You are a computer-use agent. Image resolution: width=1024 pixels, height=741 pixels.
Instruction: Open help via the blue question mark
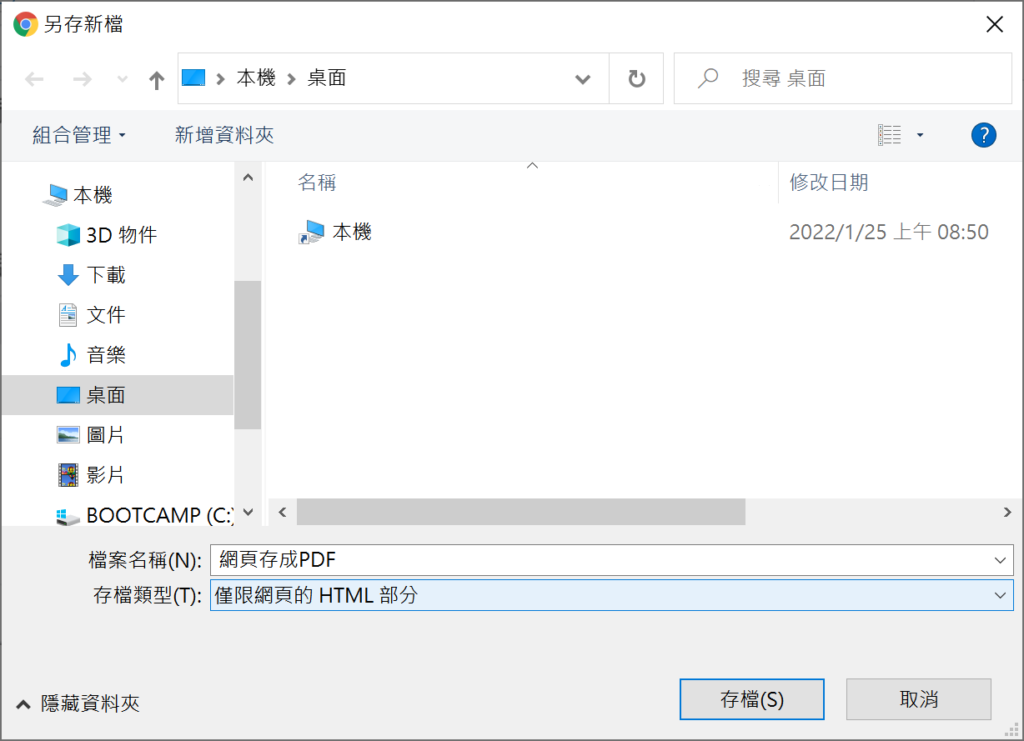tap(984, 135)
